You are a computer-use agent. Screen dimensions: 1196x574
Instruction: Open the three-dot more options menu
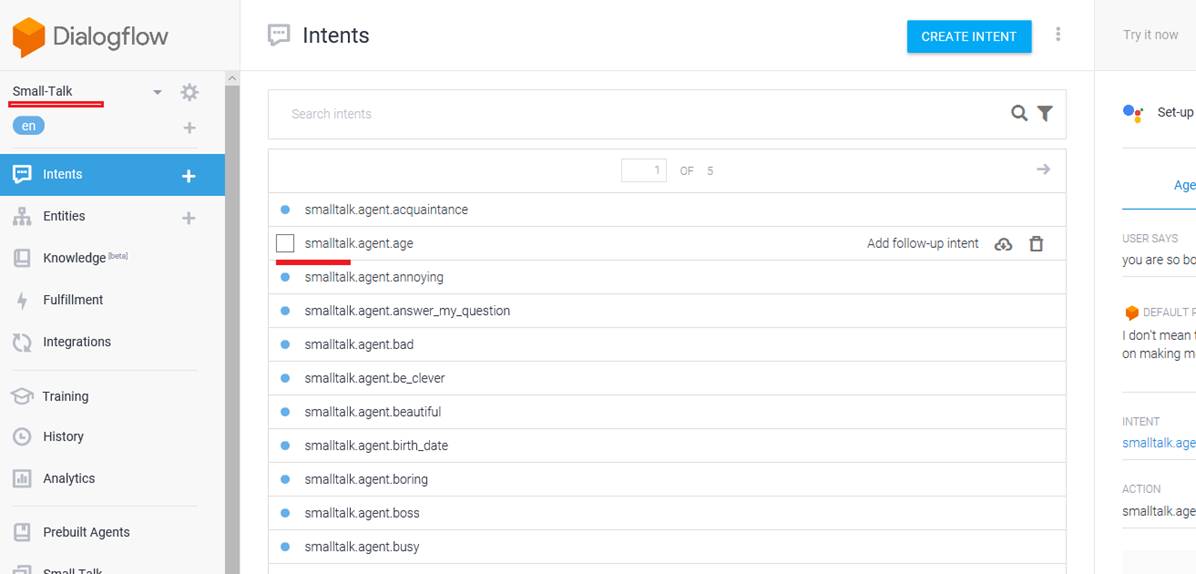pyautogui.click(x=1058, y=35)
